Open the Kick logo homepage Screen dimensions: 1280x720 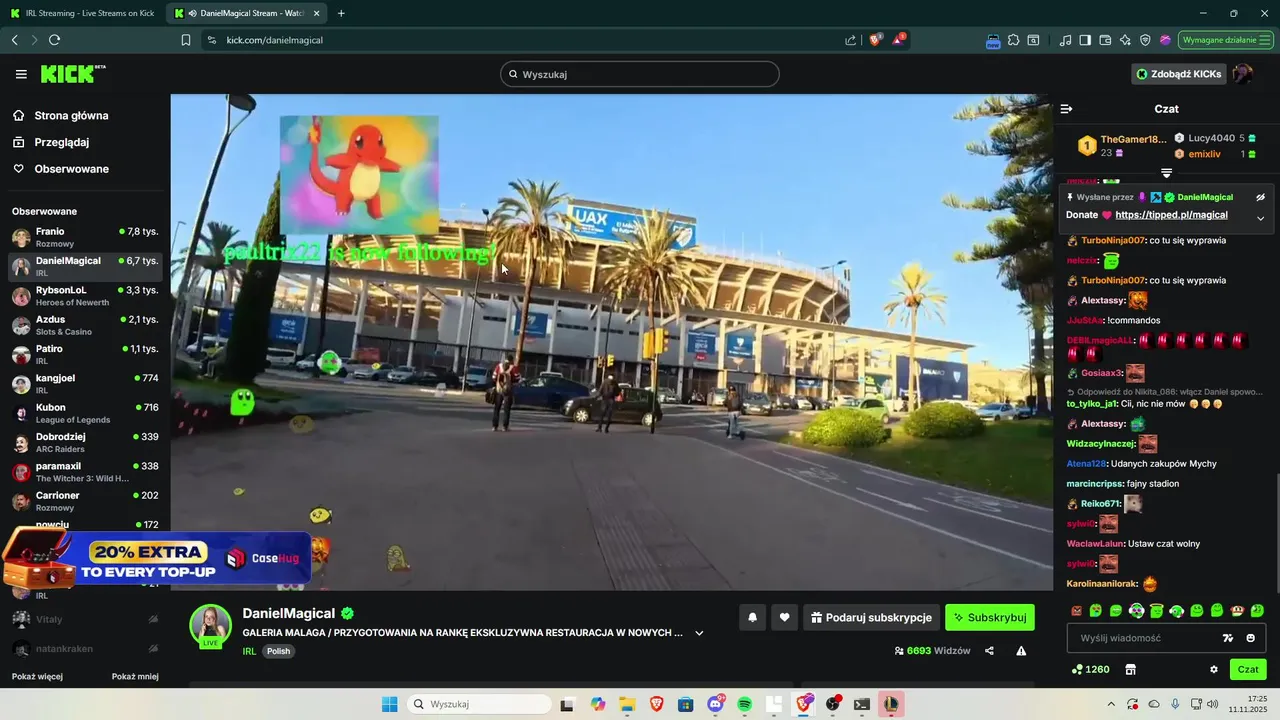(73, 74)
